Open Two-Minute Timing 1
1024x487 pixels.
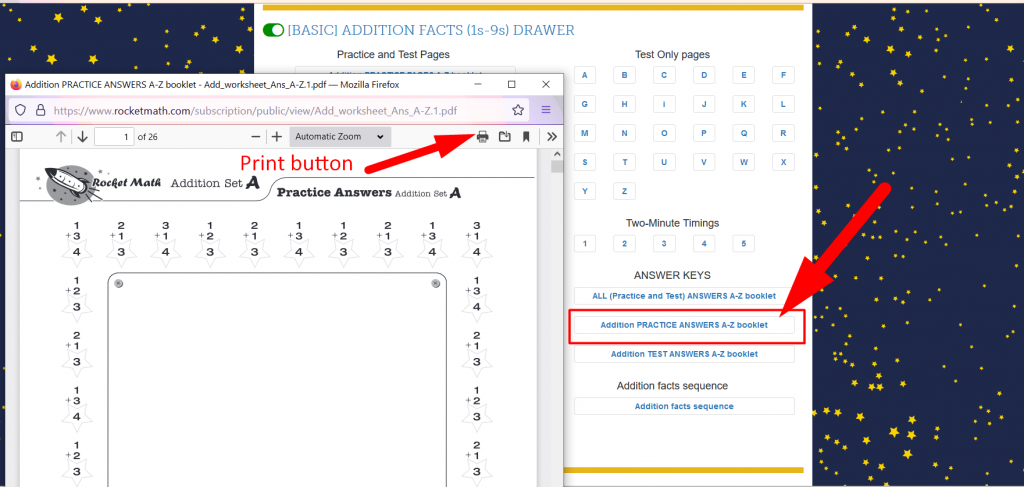point(584,244)
